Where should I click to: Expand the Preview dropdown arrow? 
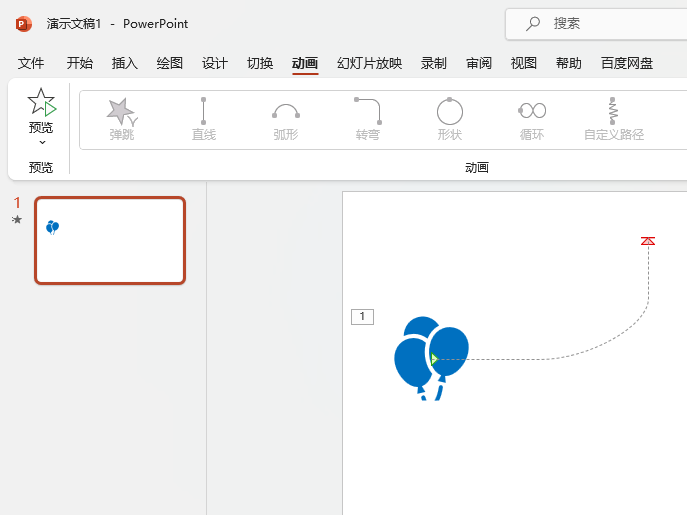pyautogui.click(x=42, y=142)
